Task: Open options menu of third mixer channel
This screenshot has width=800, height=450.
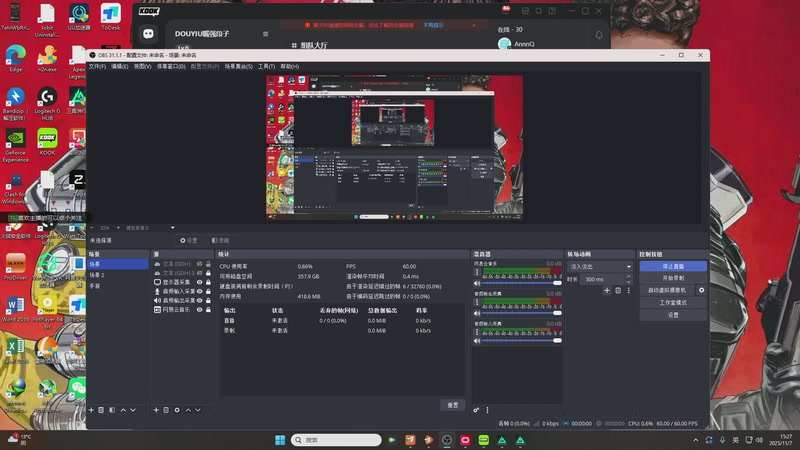Action: point(477,332)
